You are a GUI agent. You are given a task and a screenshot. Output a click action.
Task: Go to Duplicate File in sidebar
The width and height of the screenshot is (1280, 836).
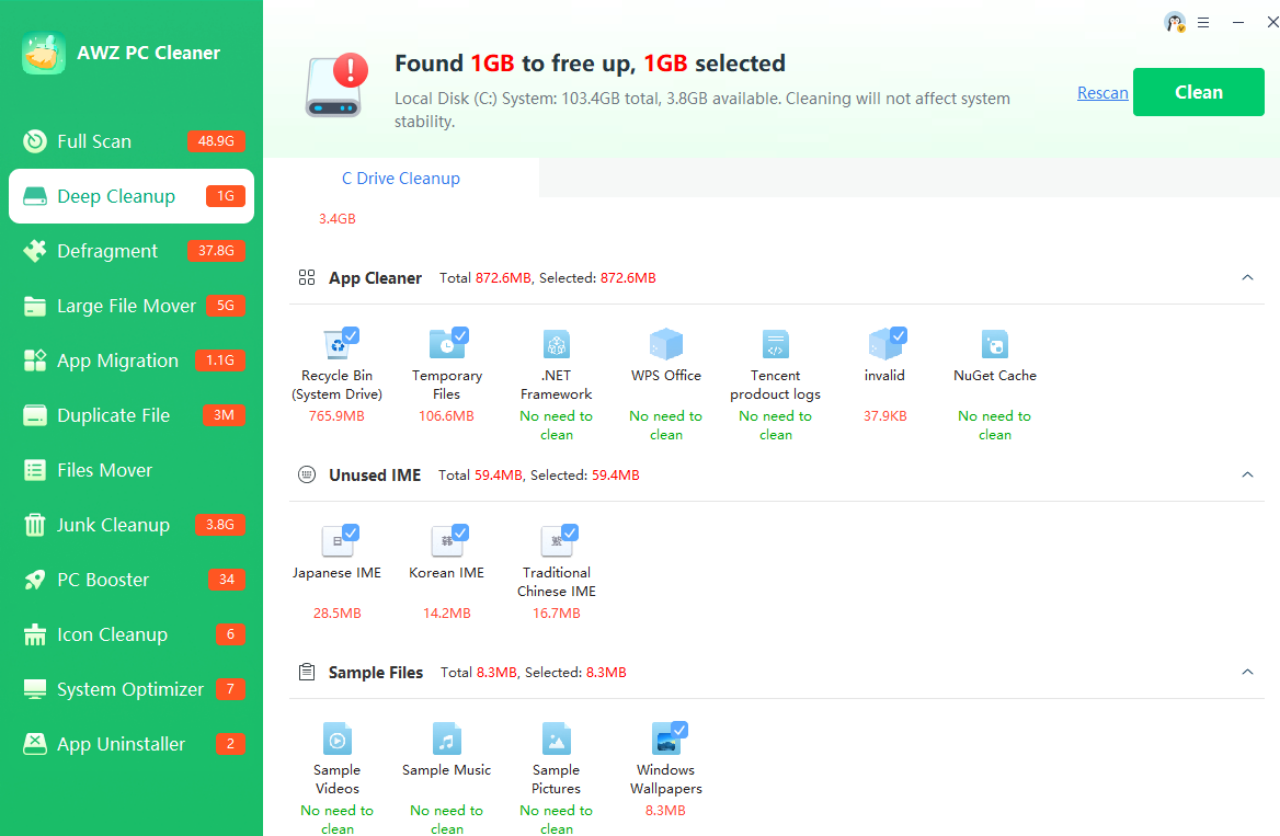pos(131,416)
